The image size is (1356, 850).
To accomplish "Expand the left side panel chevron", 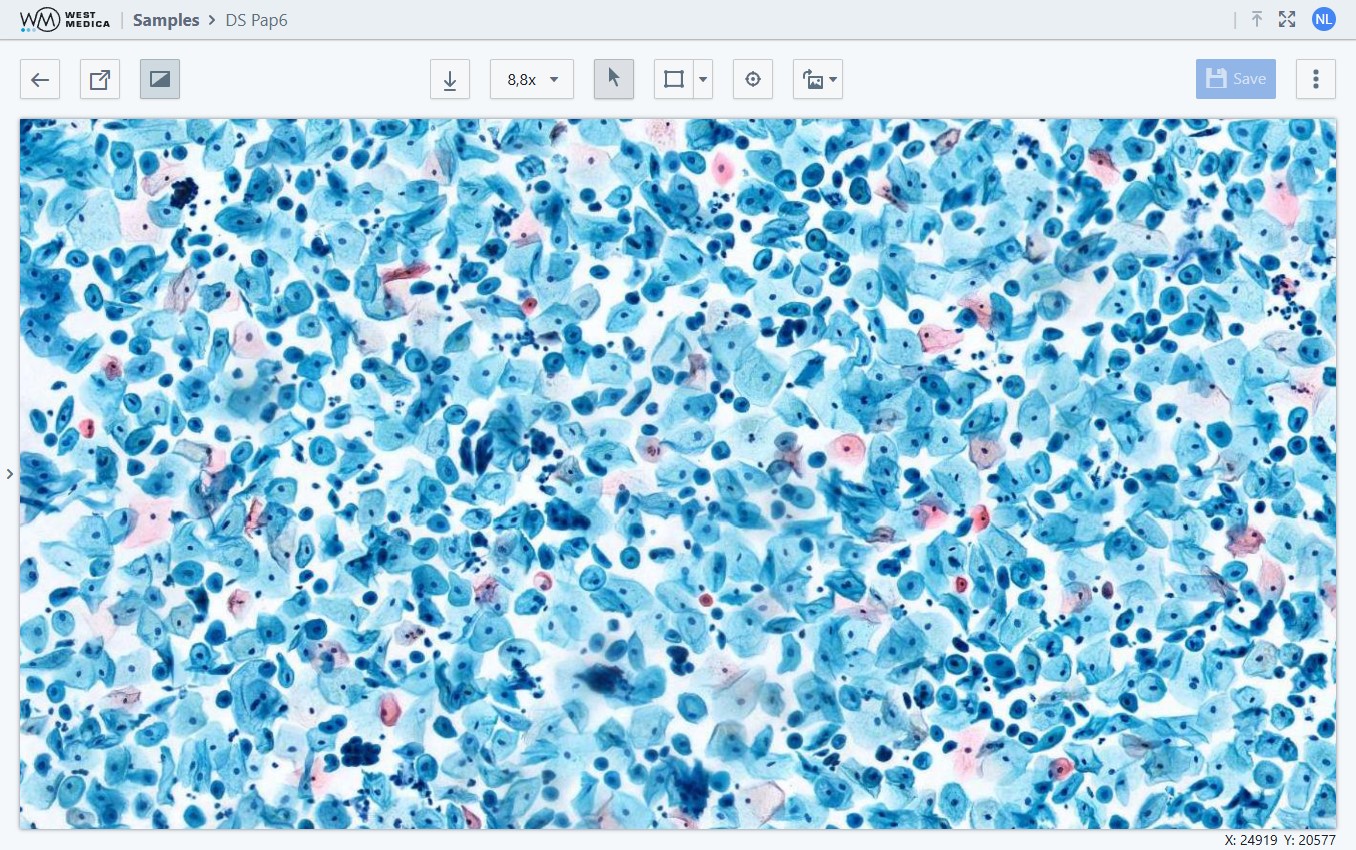I will coord(10,474).
